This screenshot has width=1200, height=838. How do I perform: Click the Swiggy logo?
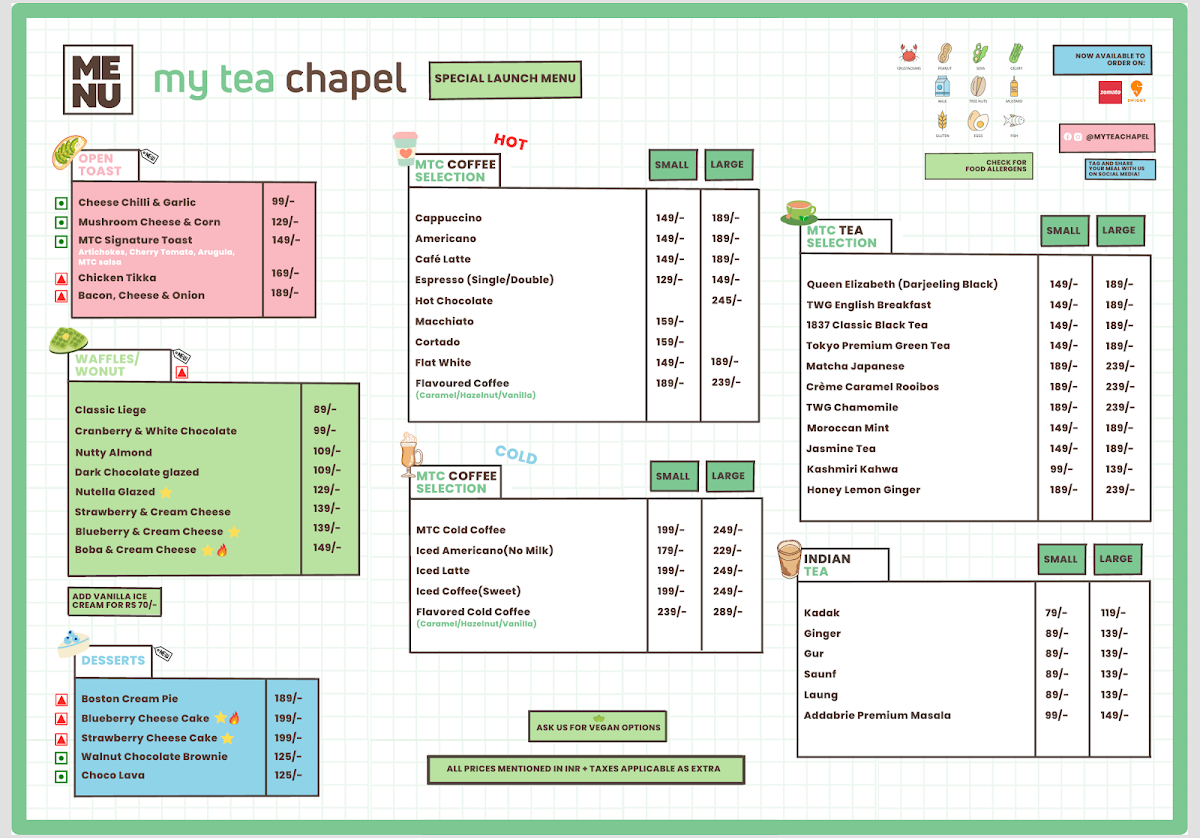tap(1136, 92)
